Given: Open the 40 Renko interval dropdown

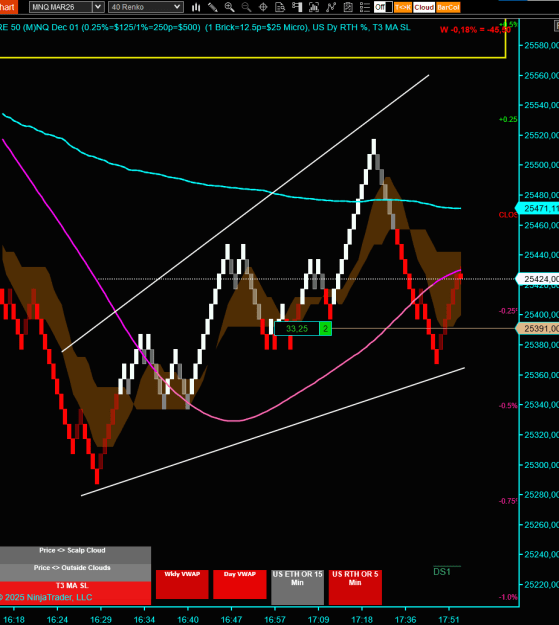Looking at the screenshot, I should tap(146, 7).
